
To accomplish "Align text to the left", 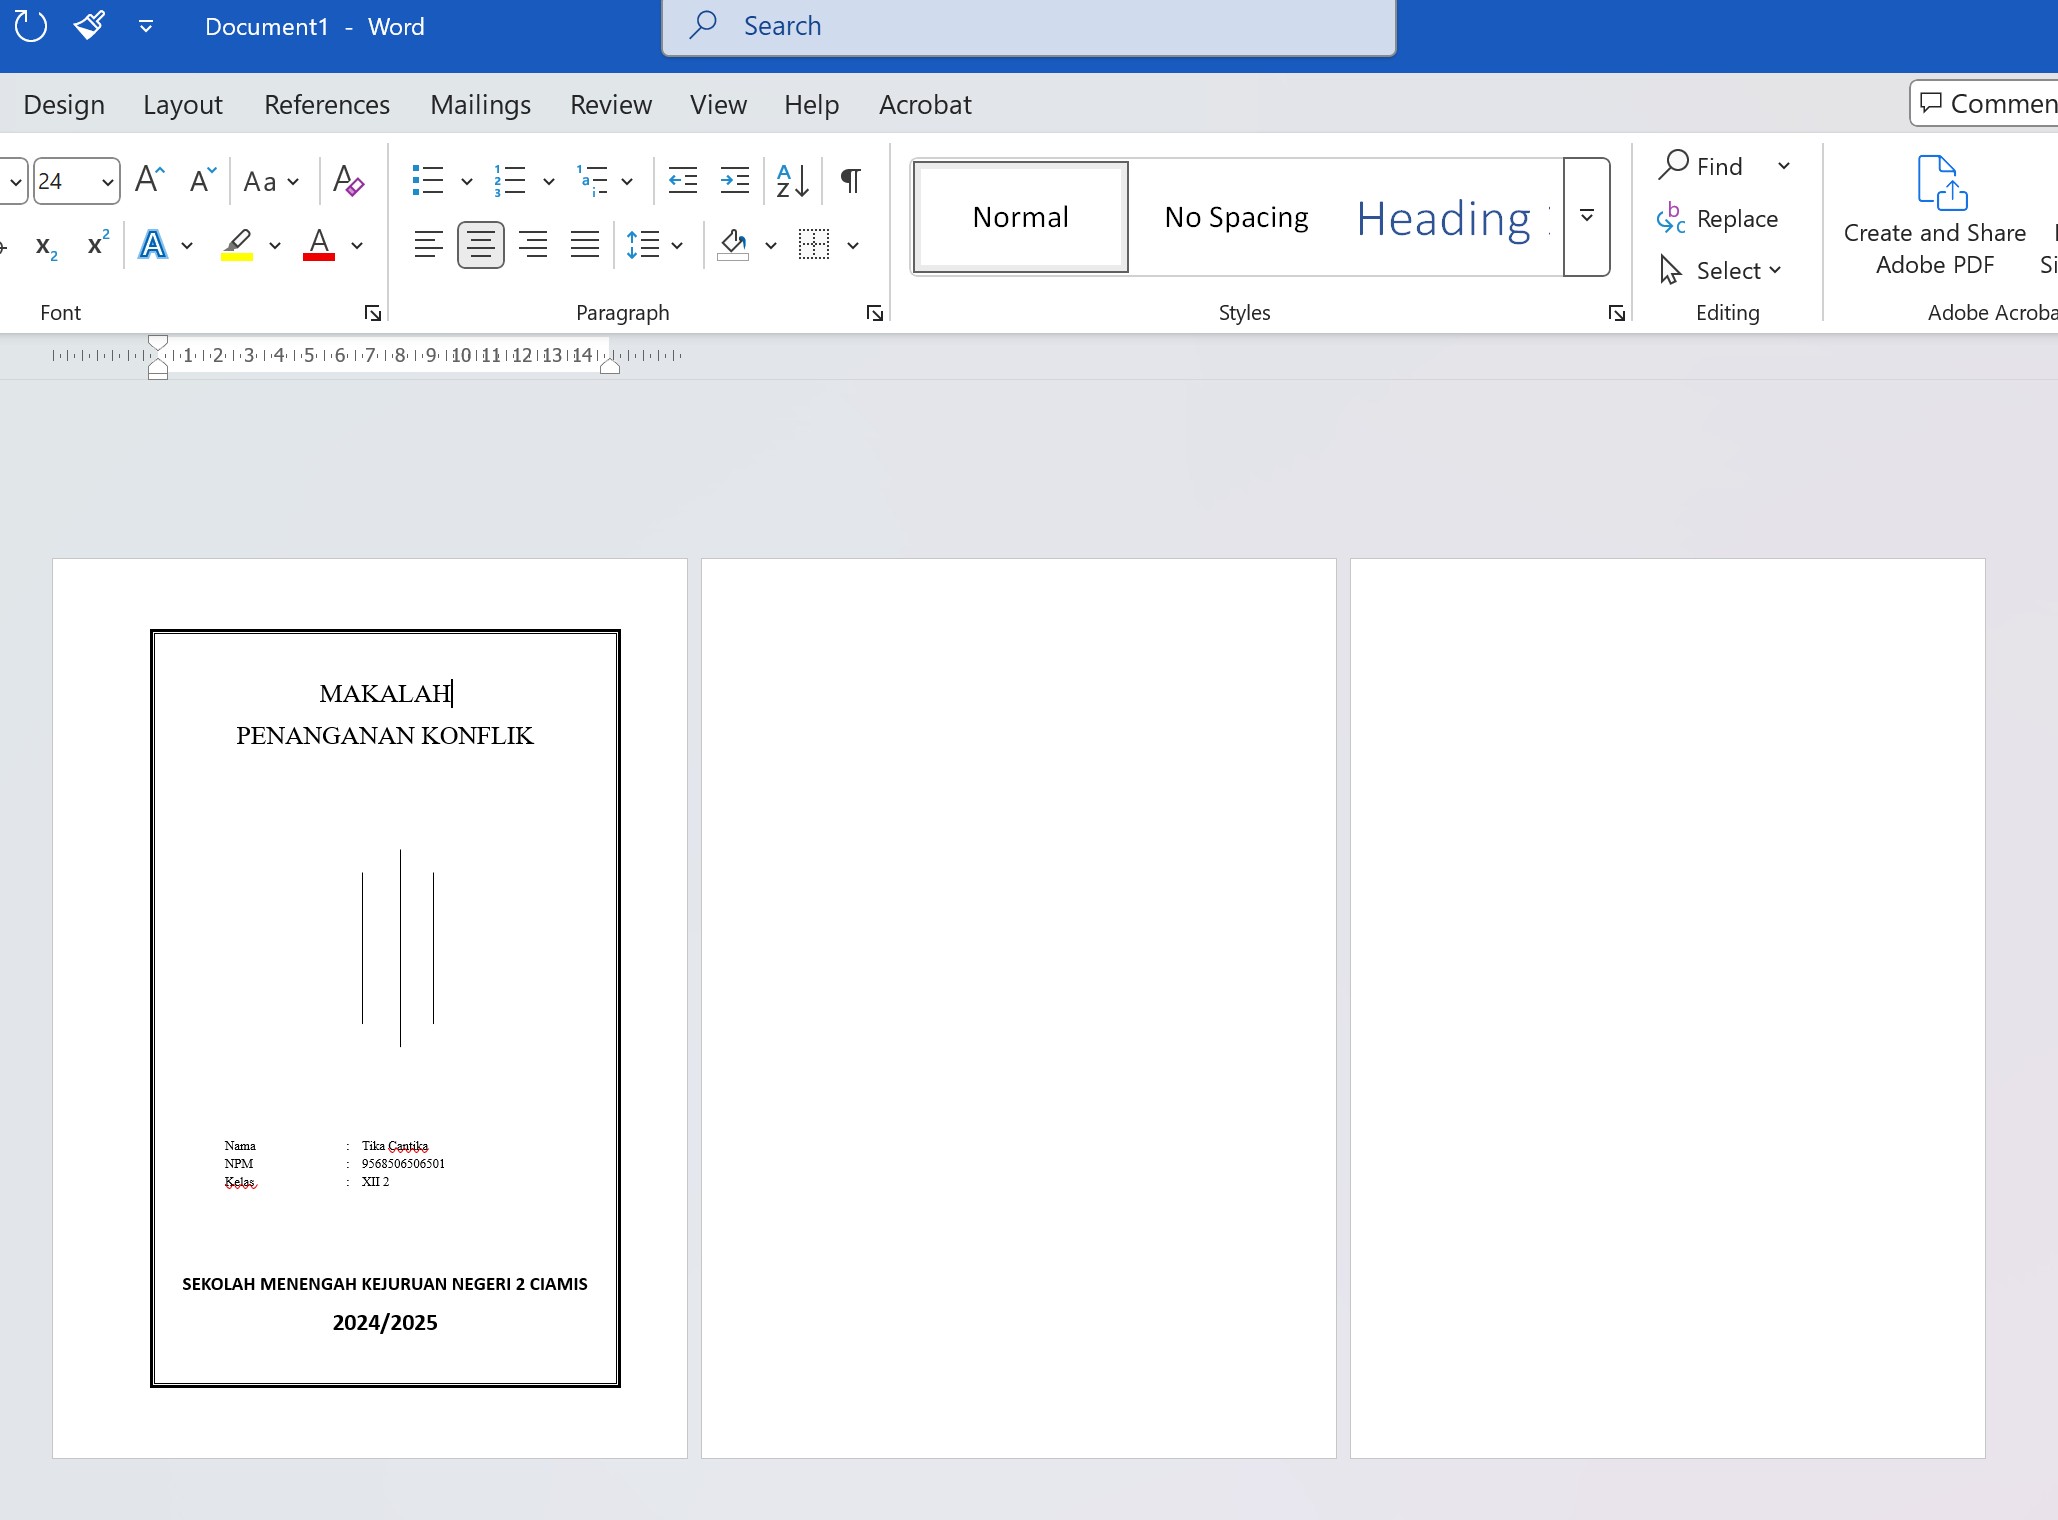I will point(429,245).
